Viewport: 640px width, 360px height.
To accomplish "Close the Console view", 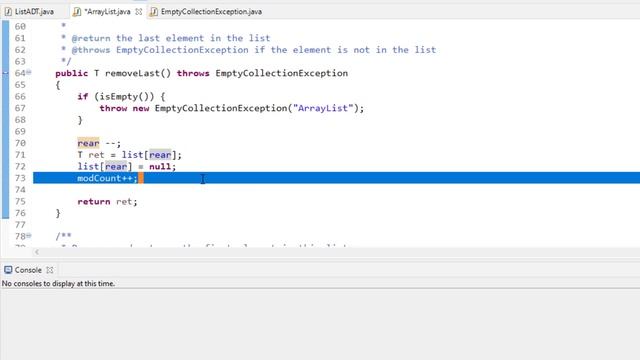I will 50,270.
